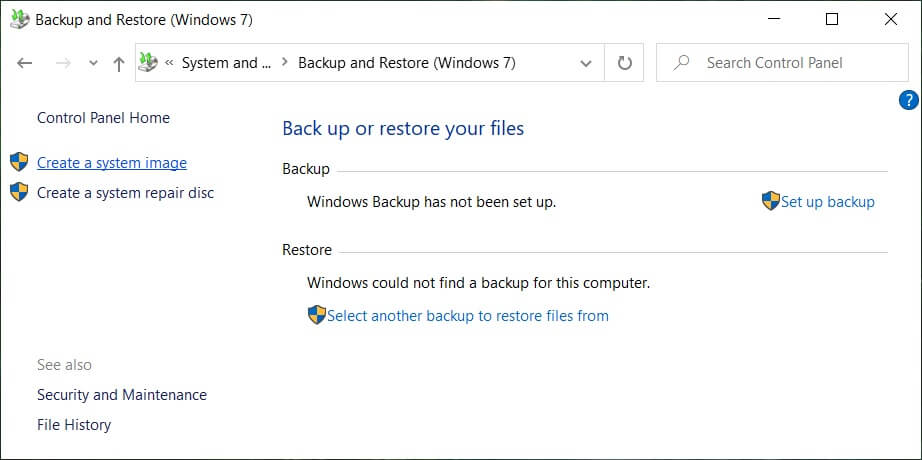Click shield icon next to Set up backup
This screenshot has height=460, width=922.
point(770,201)
